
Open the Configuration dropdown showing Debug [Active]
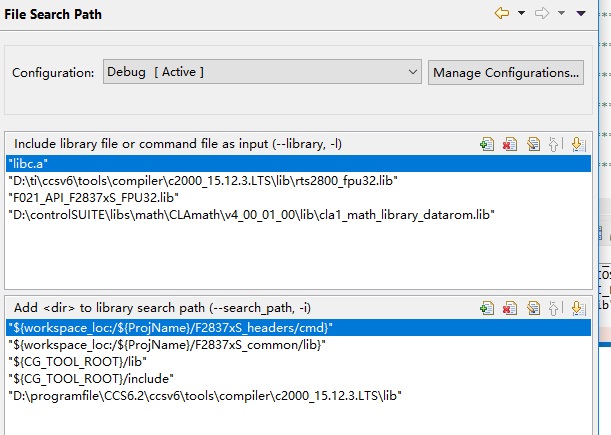(x=262, y=72)
